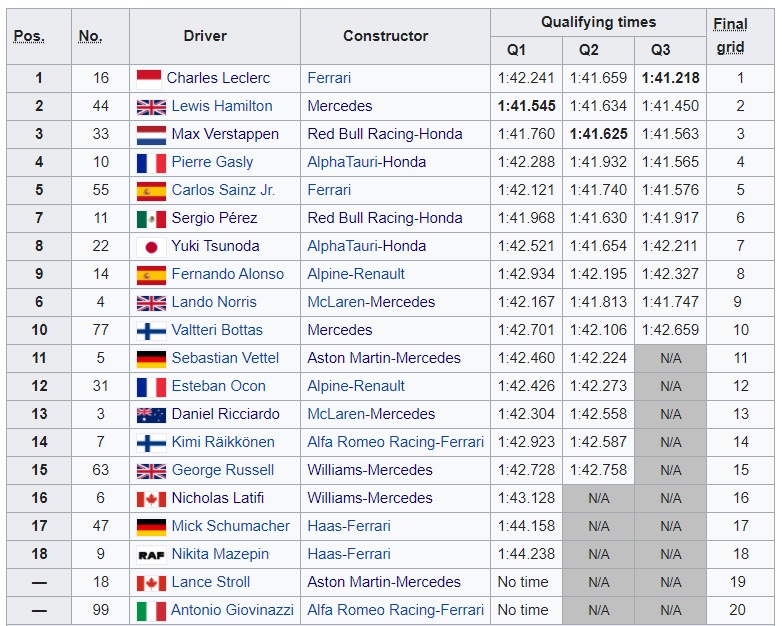The height and width of the screenshot is (626, 782).
Task: Open the Fernando Alonso driver page
Action: [227, 274]
